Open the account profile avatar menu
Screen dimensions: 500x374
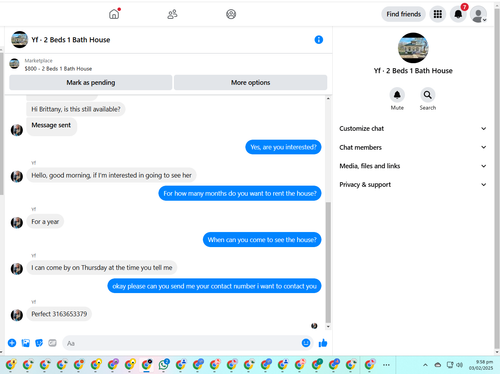(478, 15)
